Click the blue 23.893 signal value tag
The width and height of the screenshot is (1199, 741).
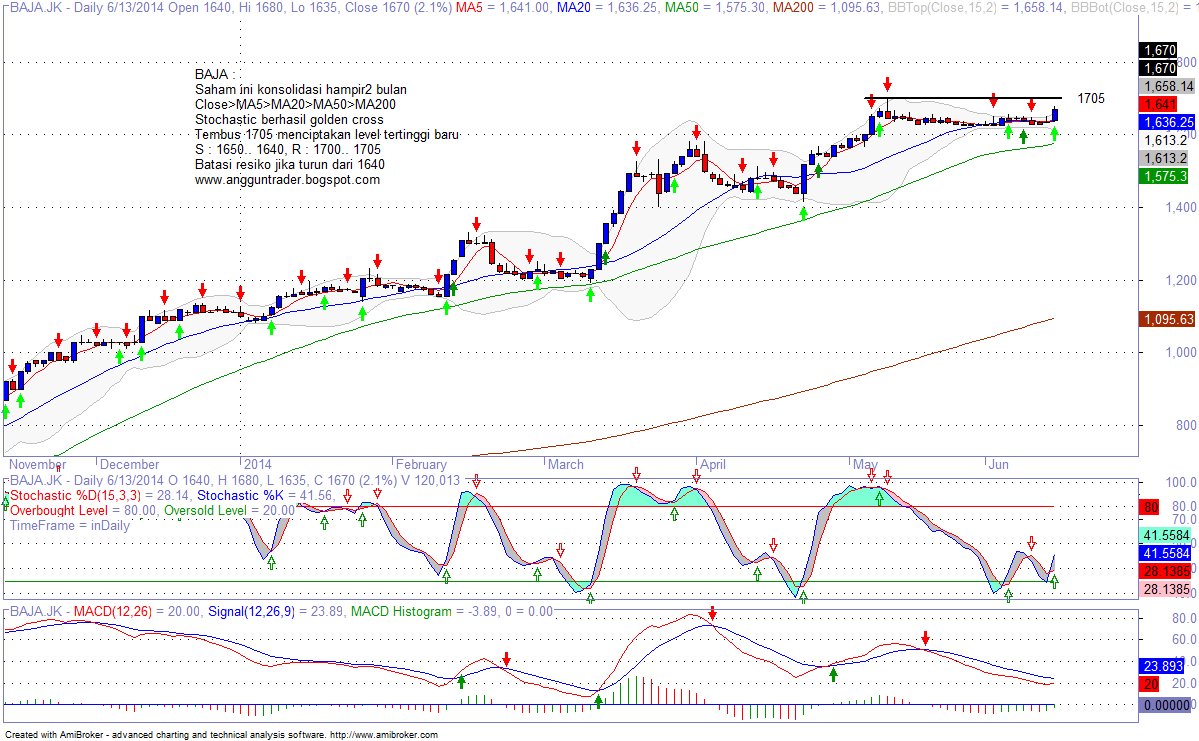click(x=1162, y=666)
